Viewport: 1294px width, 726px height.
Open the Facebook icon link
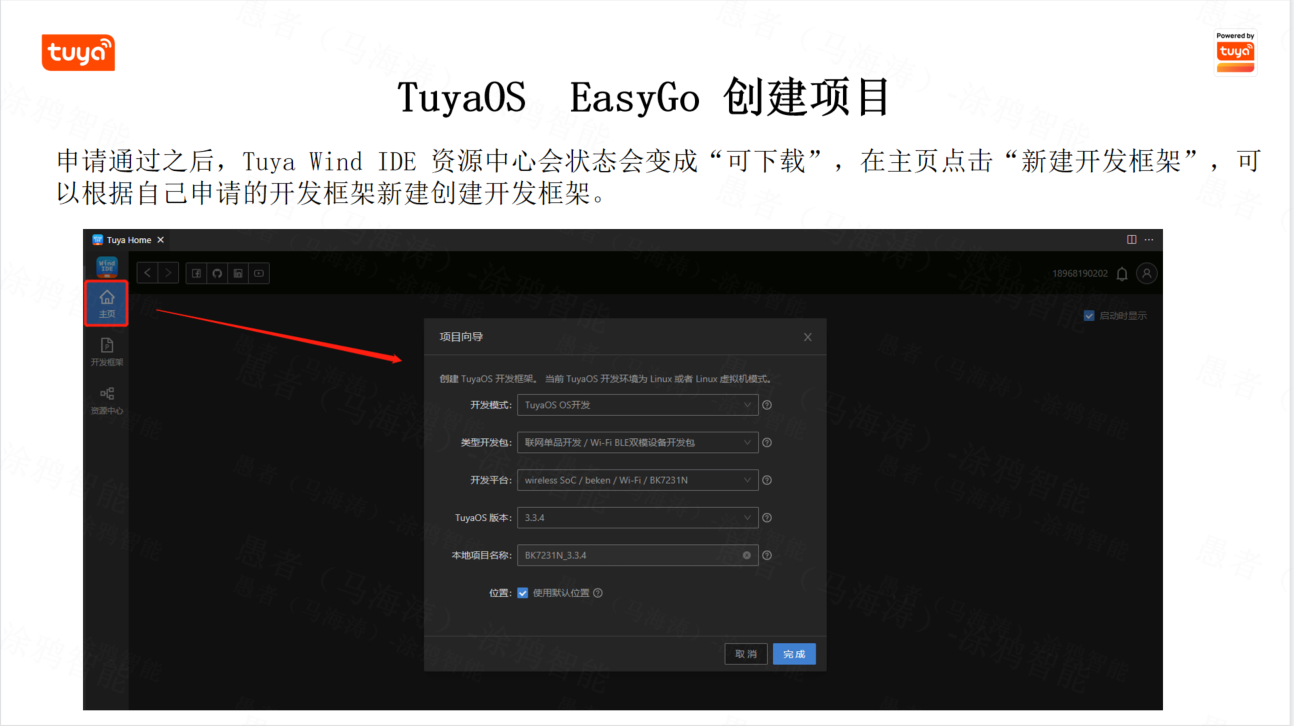point(196,273)
